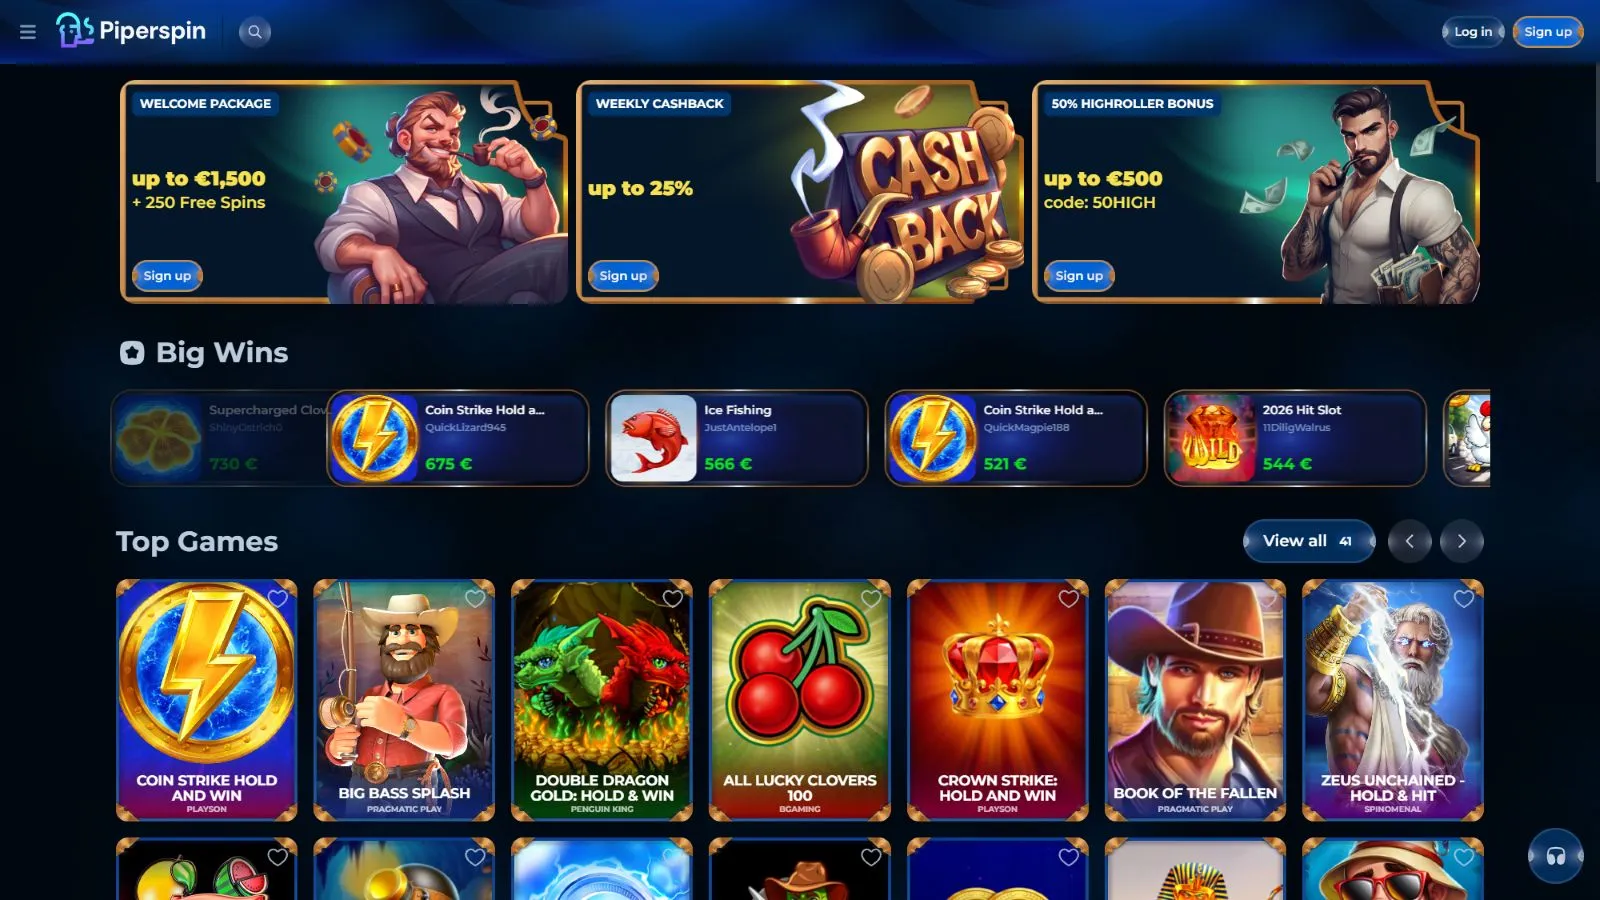Image resolution: width=1600 pixels, height=900 pixels.
Task: Click the Piperspin logo
Action: (131, 31)
